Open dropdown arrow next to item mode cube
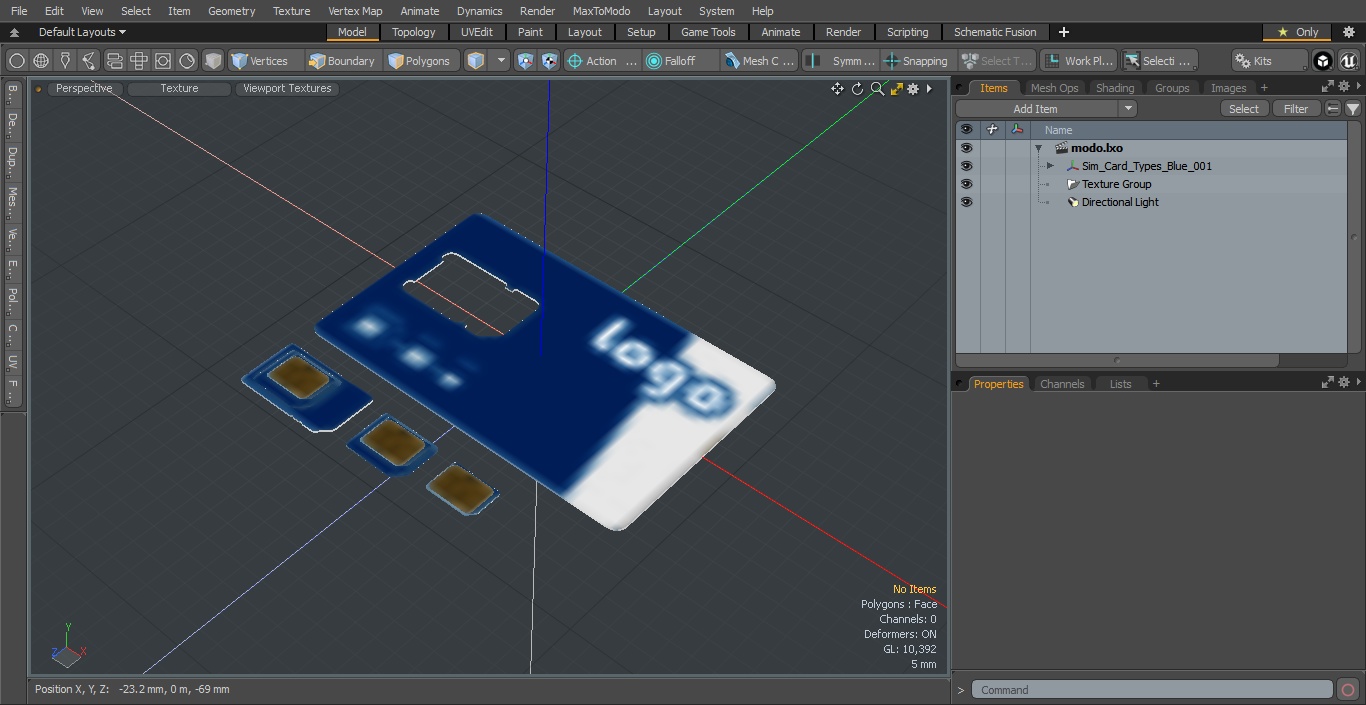1366x705 pixels. click(x=501, y=61)
